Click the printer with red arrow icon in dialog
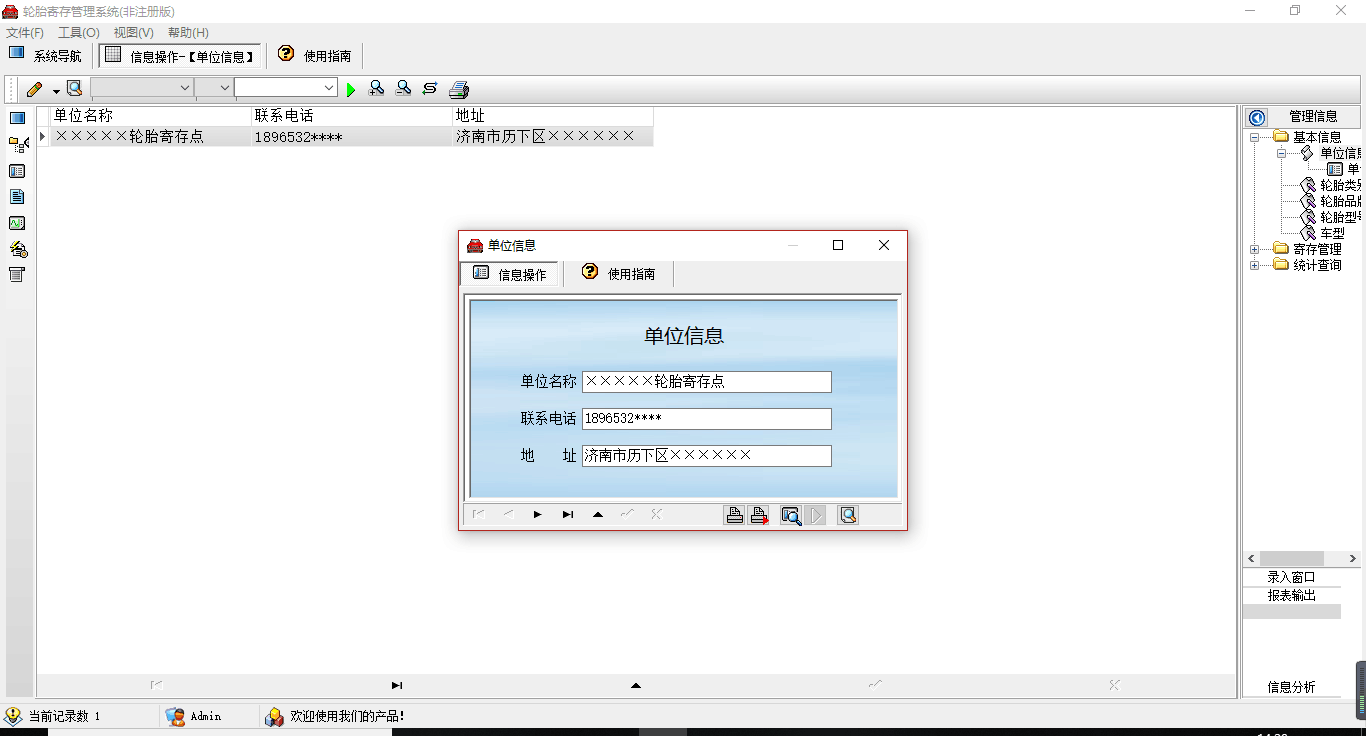 pos(760,515)
